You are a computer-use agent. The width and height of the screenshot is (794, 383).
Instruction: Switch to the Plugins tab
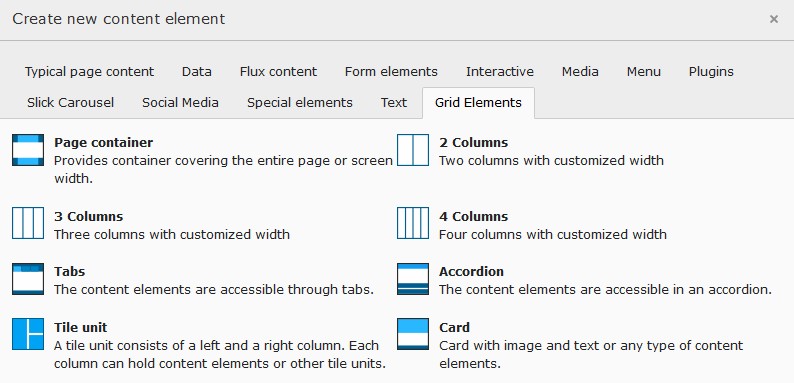711,72
